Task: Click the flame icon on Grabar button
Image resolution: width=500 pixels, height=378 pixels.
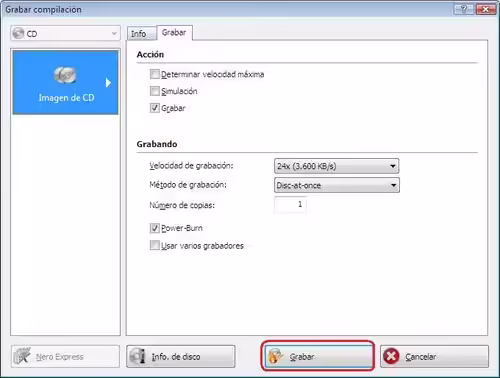Action: point(275,356)
